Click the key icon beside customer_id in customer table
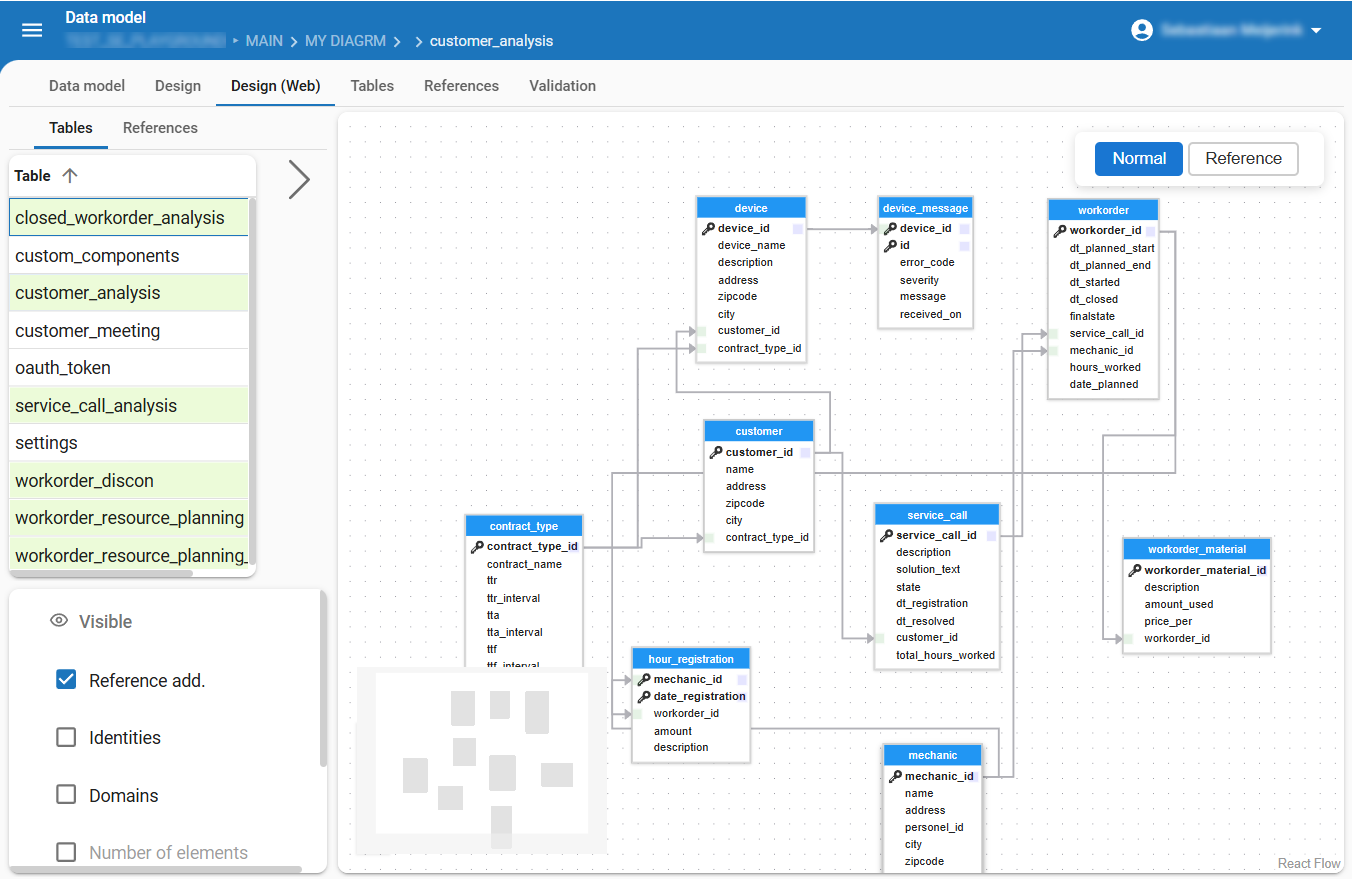 (716, 452)
